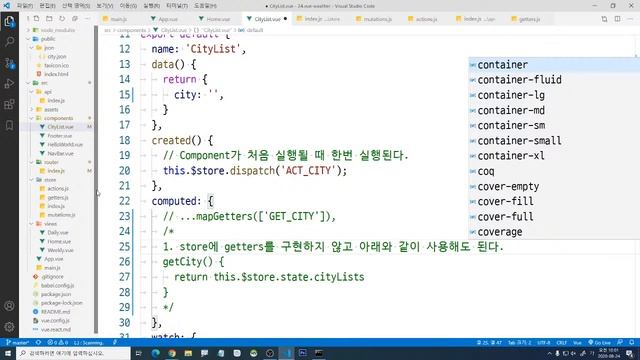Open NavBar.vue in explorer
This screenshot has width=640, height=360.
pos(60,153)
